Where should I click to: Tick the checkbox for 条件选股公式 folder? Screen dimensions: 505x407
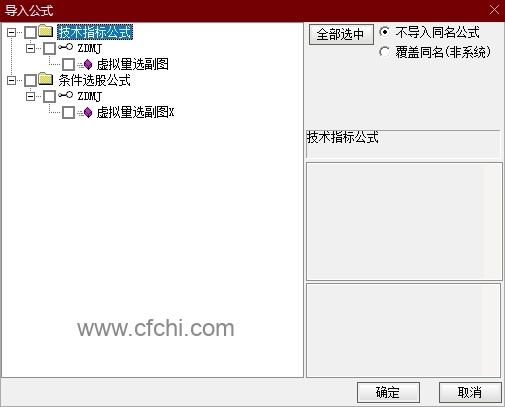[30, 80]
